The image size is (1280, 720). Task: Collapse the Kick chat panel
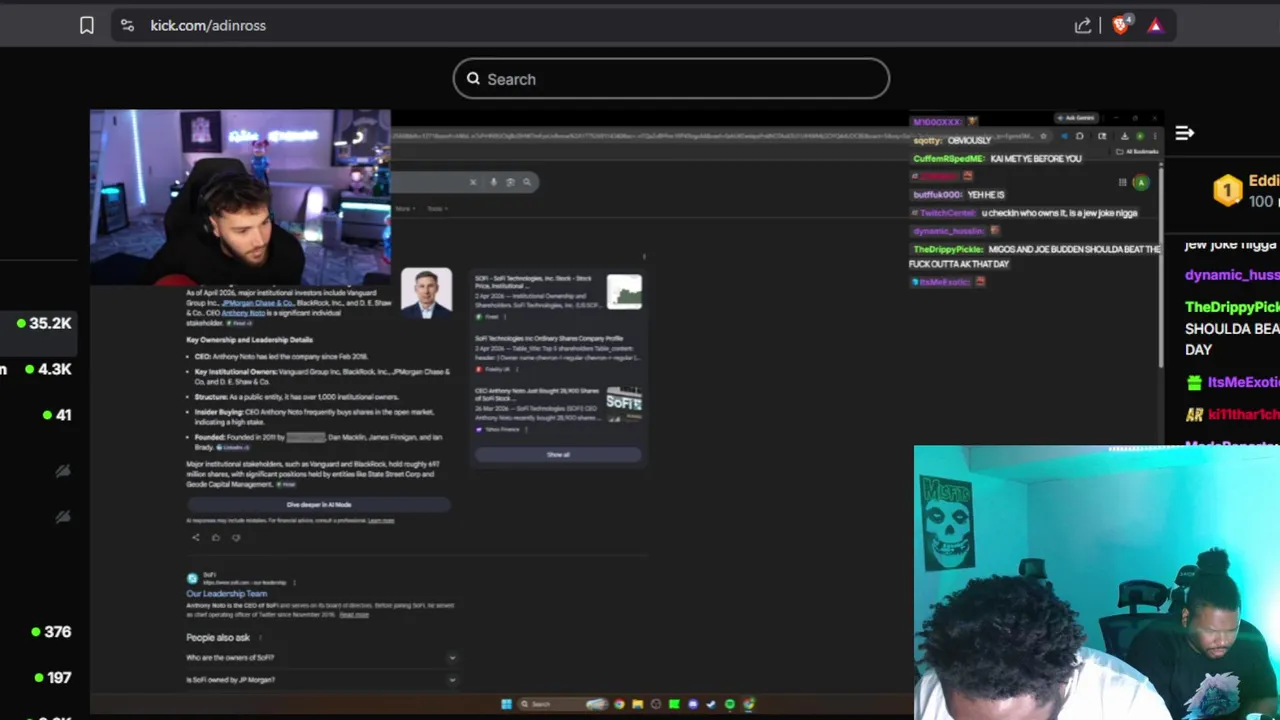[x=1185, y=133]
